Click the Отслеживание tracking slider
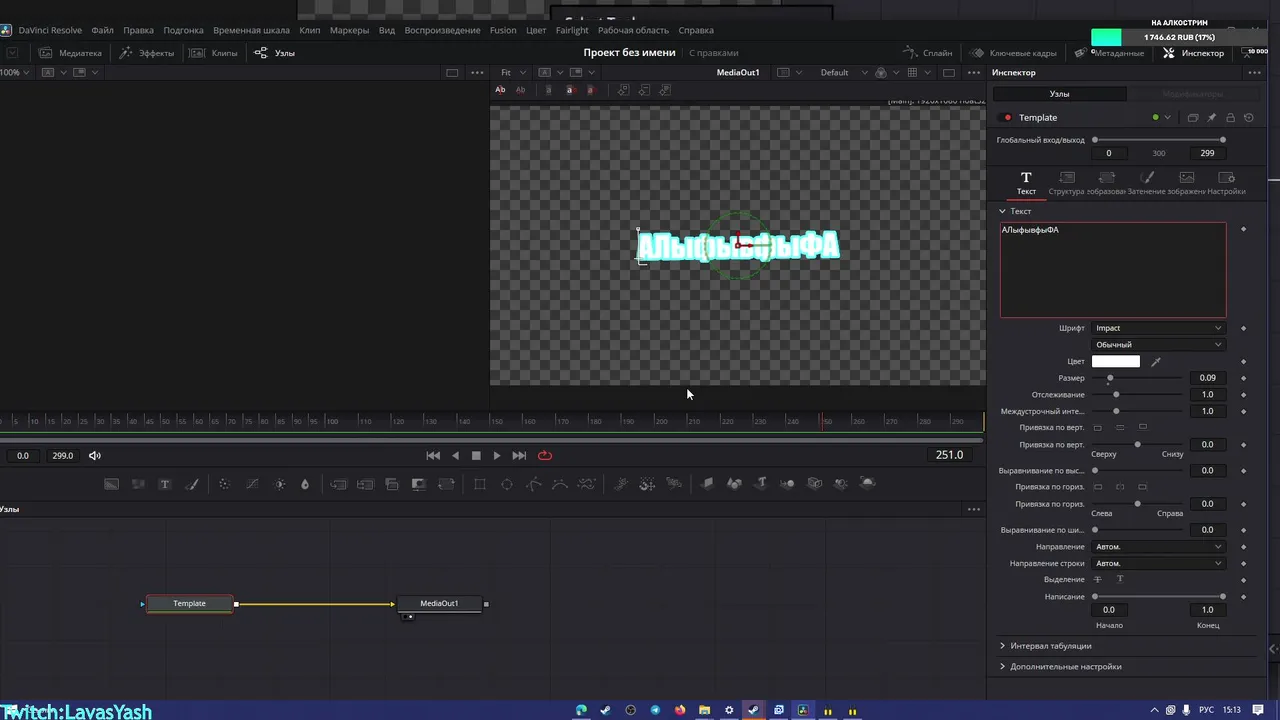This screenshot has height=720, width=1280. pos(1138,395)
